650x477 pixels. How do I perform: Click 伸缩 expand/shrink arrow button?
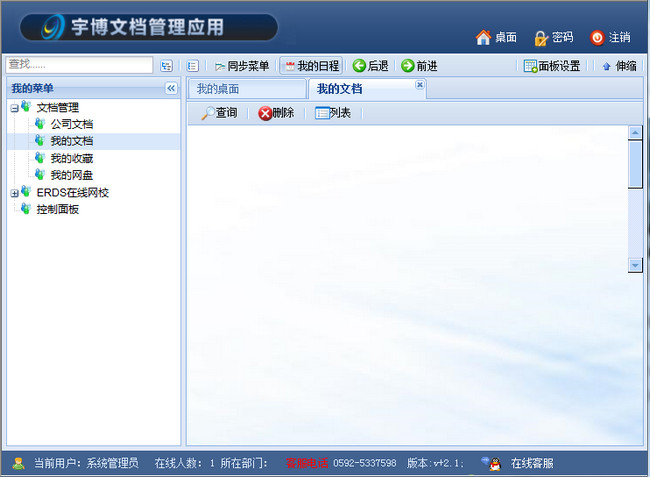[x=619, y=66]
